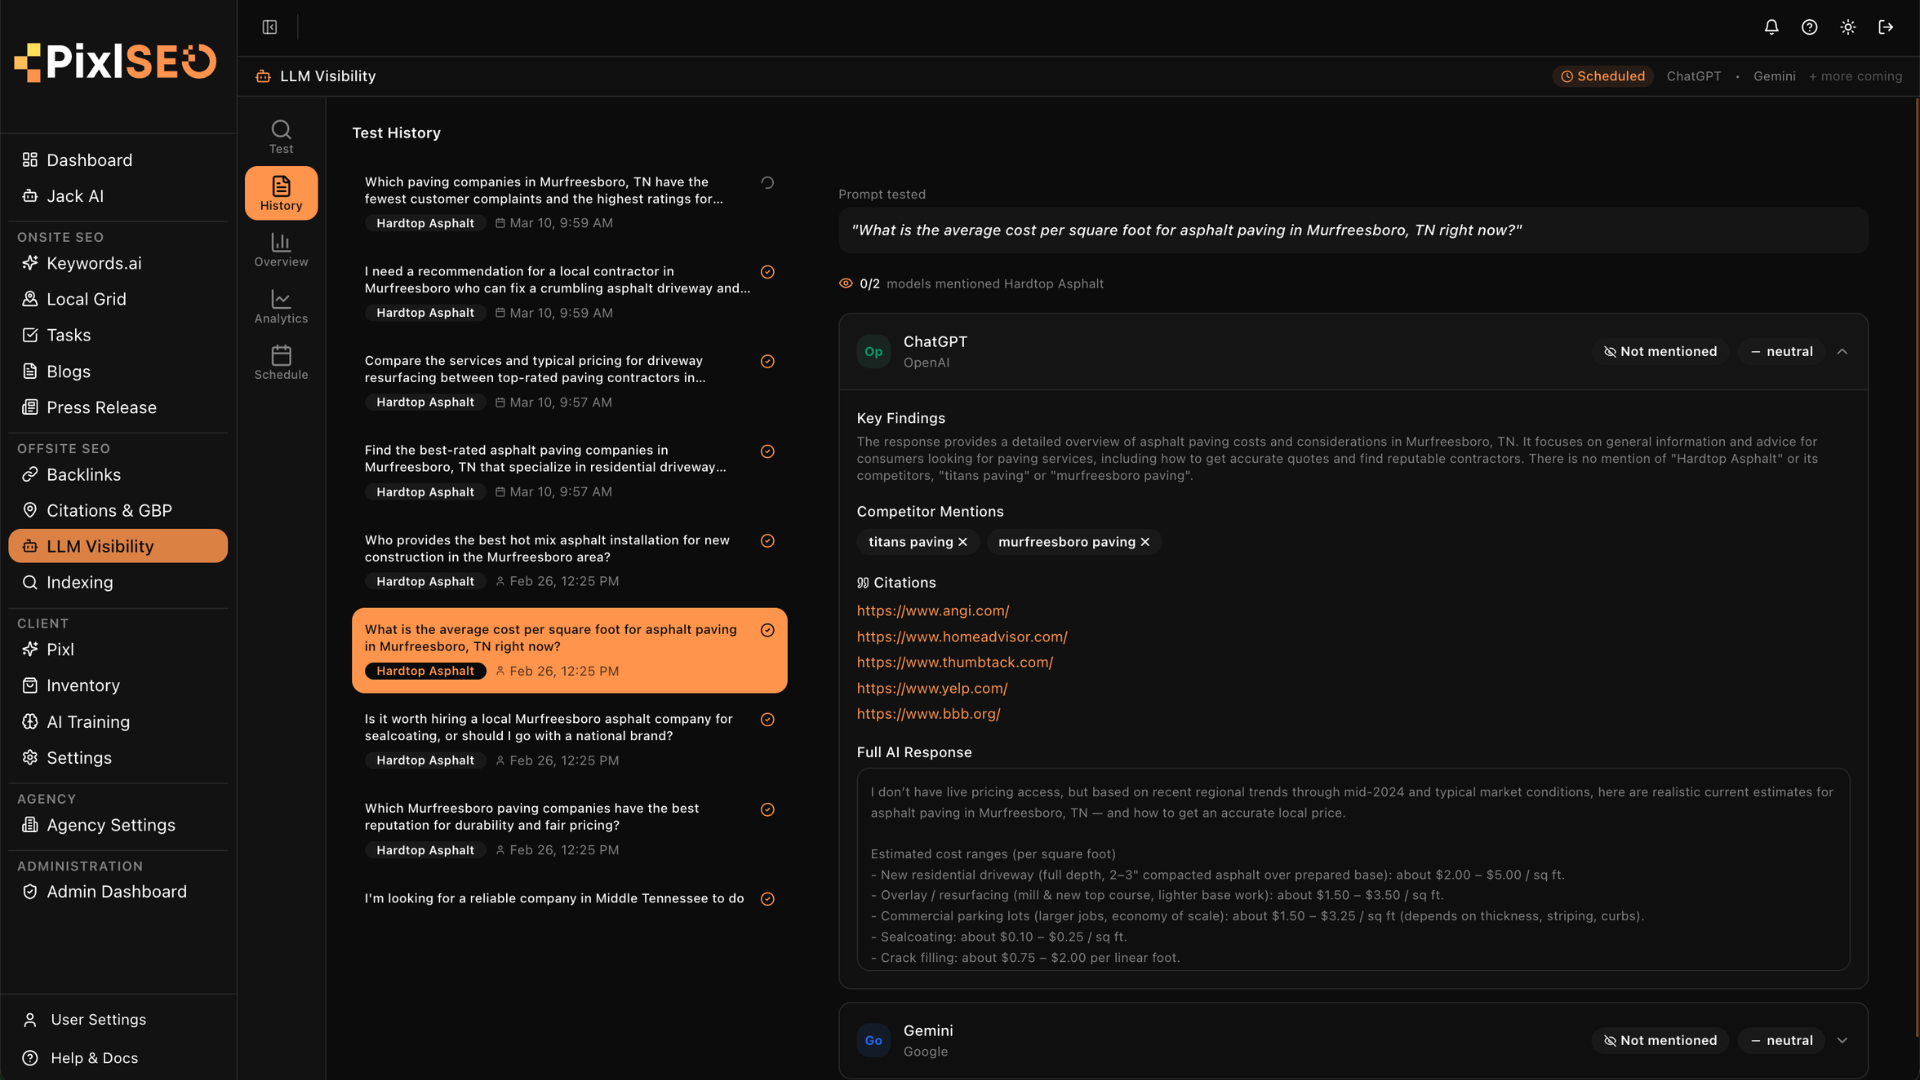Image resolution: width=1920 pixels, height=1080 pixels.
Task: Select test on best-rated asphalt paving companies
Action: tap(569, 471)
